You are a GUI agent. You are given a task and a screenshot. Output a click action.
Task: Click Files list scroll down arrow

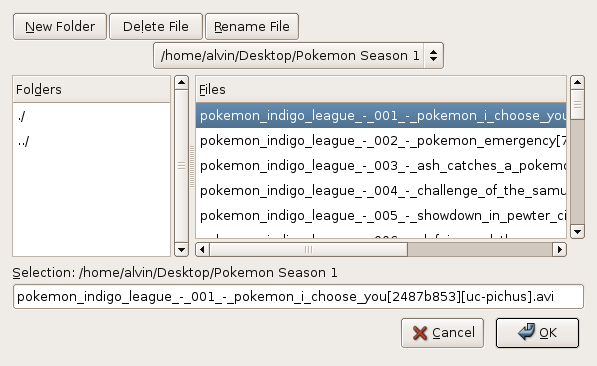[578, 231]
